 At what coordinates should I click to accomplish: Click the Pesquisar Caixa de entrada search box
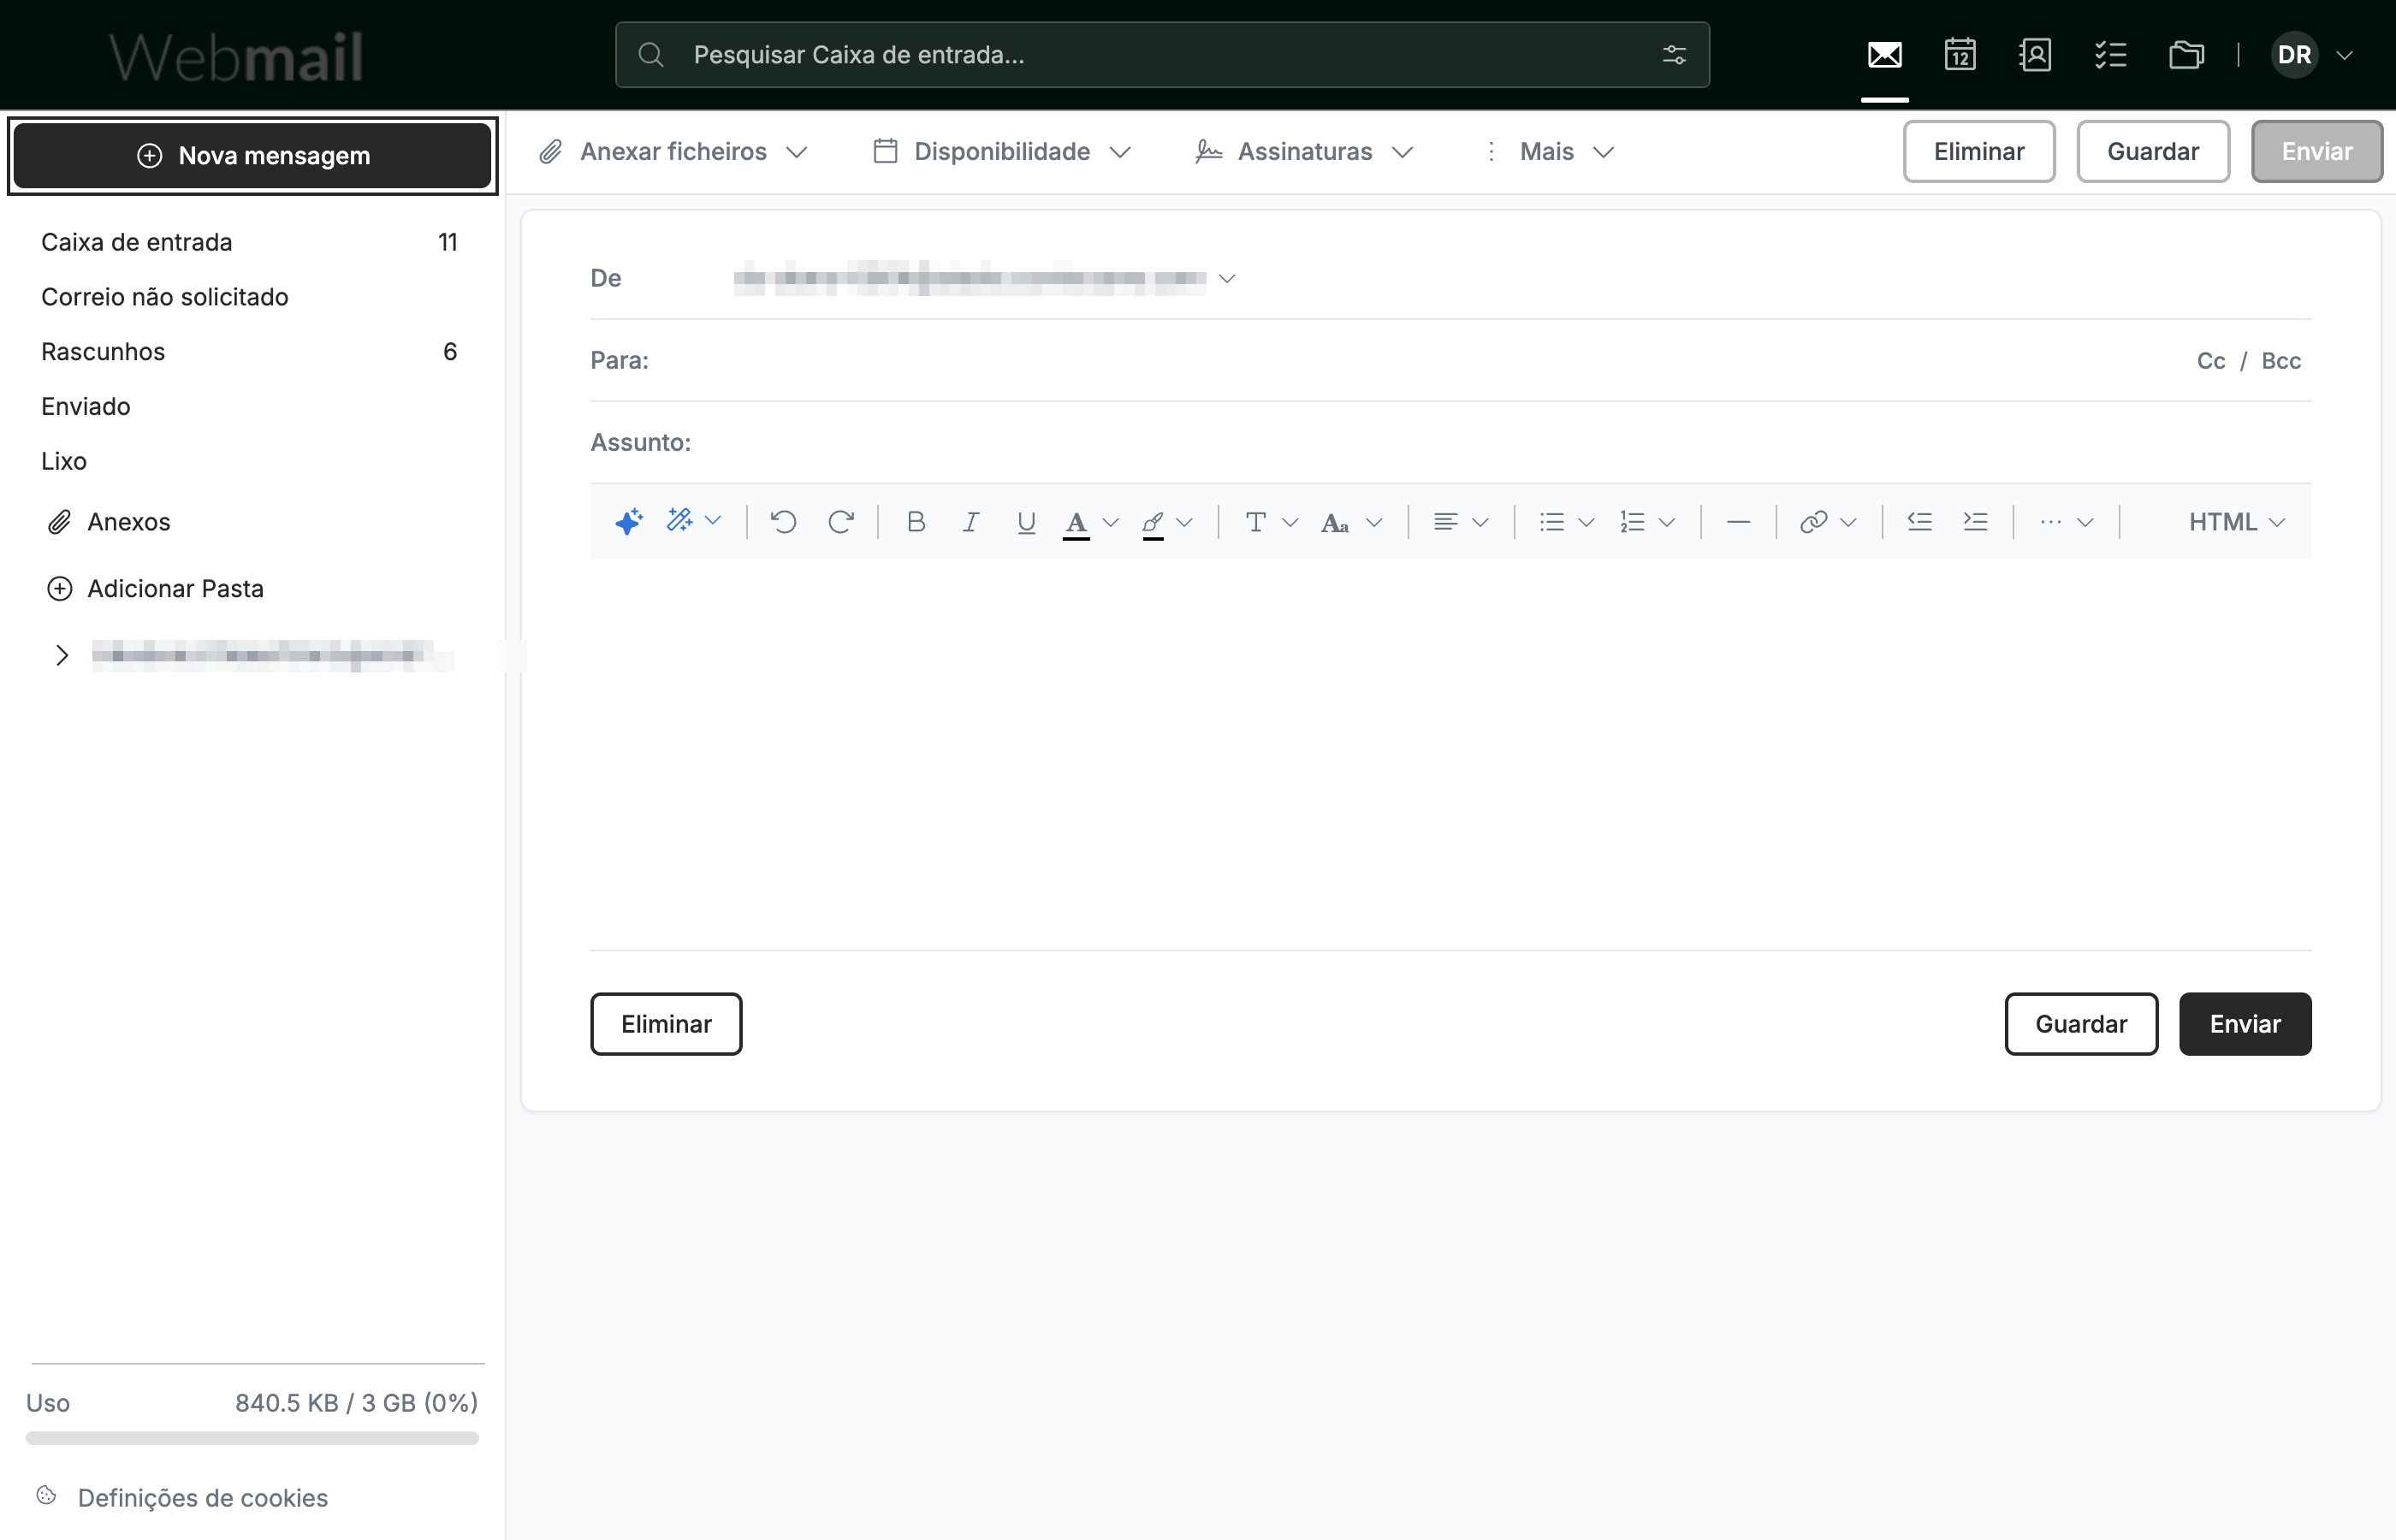[x=1162, y=55]
